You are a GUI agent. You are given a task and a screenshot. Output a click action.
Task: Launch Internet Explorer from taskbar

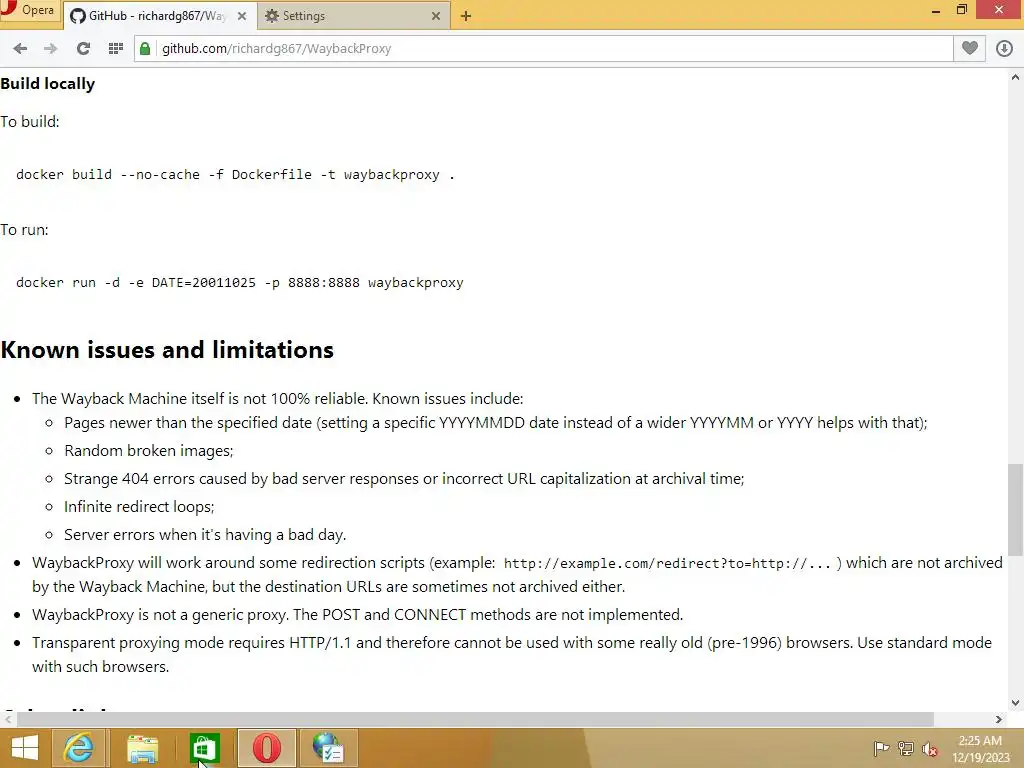79,748
